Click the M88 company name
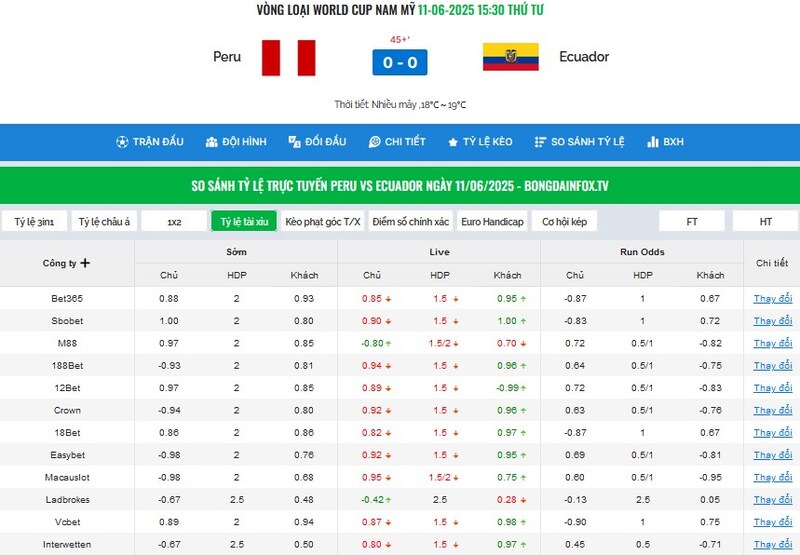 pos(67,343)
